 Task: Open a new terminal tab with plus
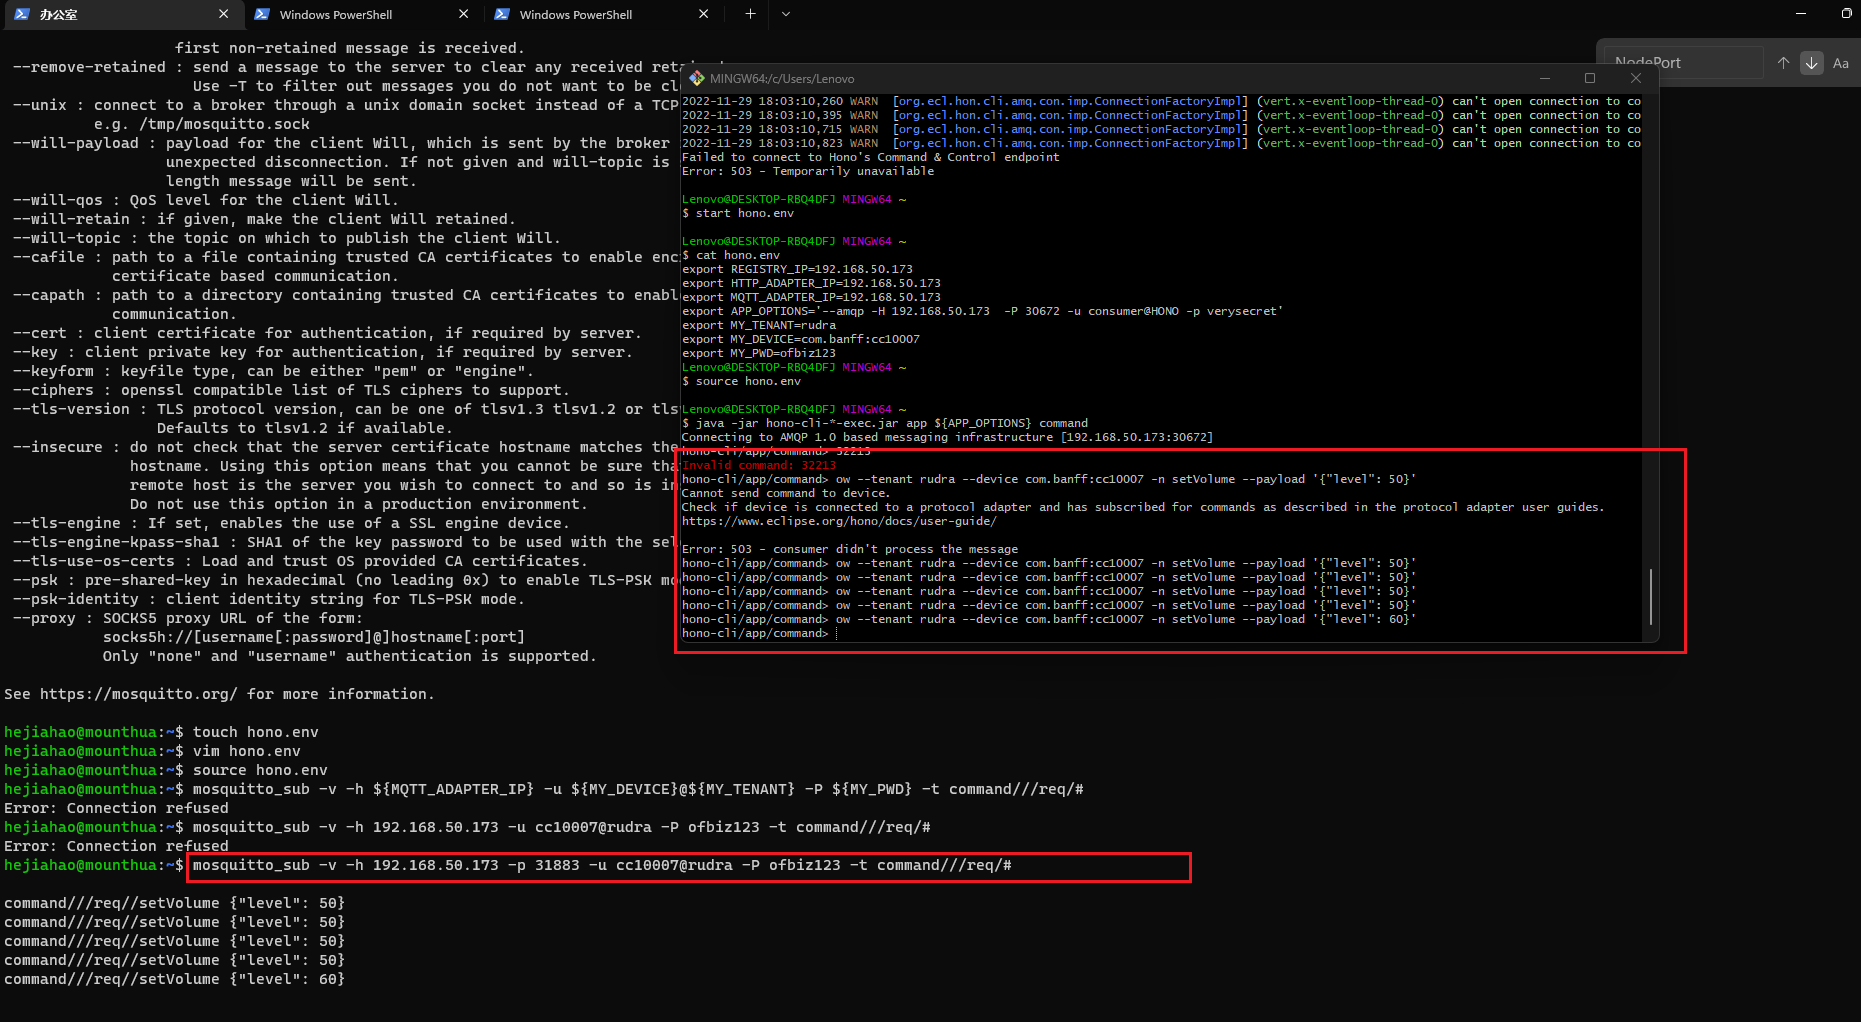[750, 14]
